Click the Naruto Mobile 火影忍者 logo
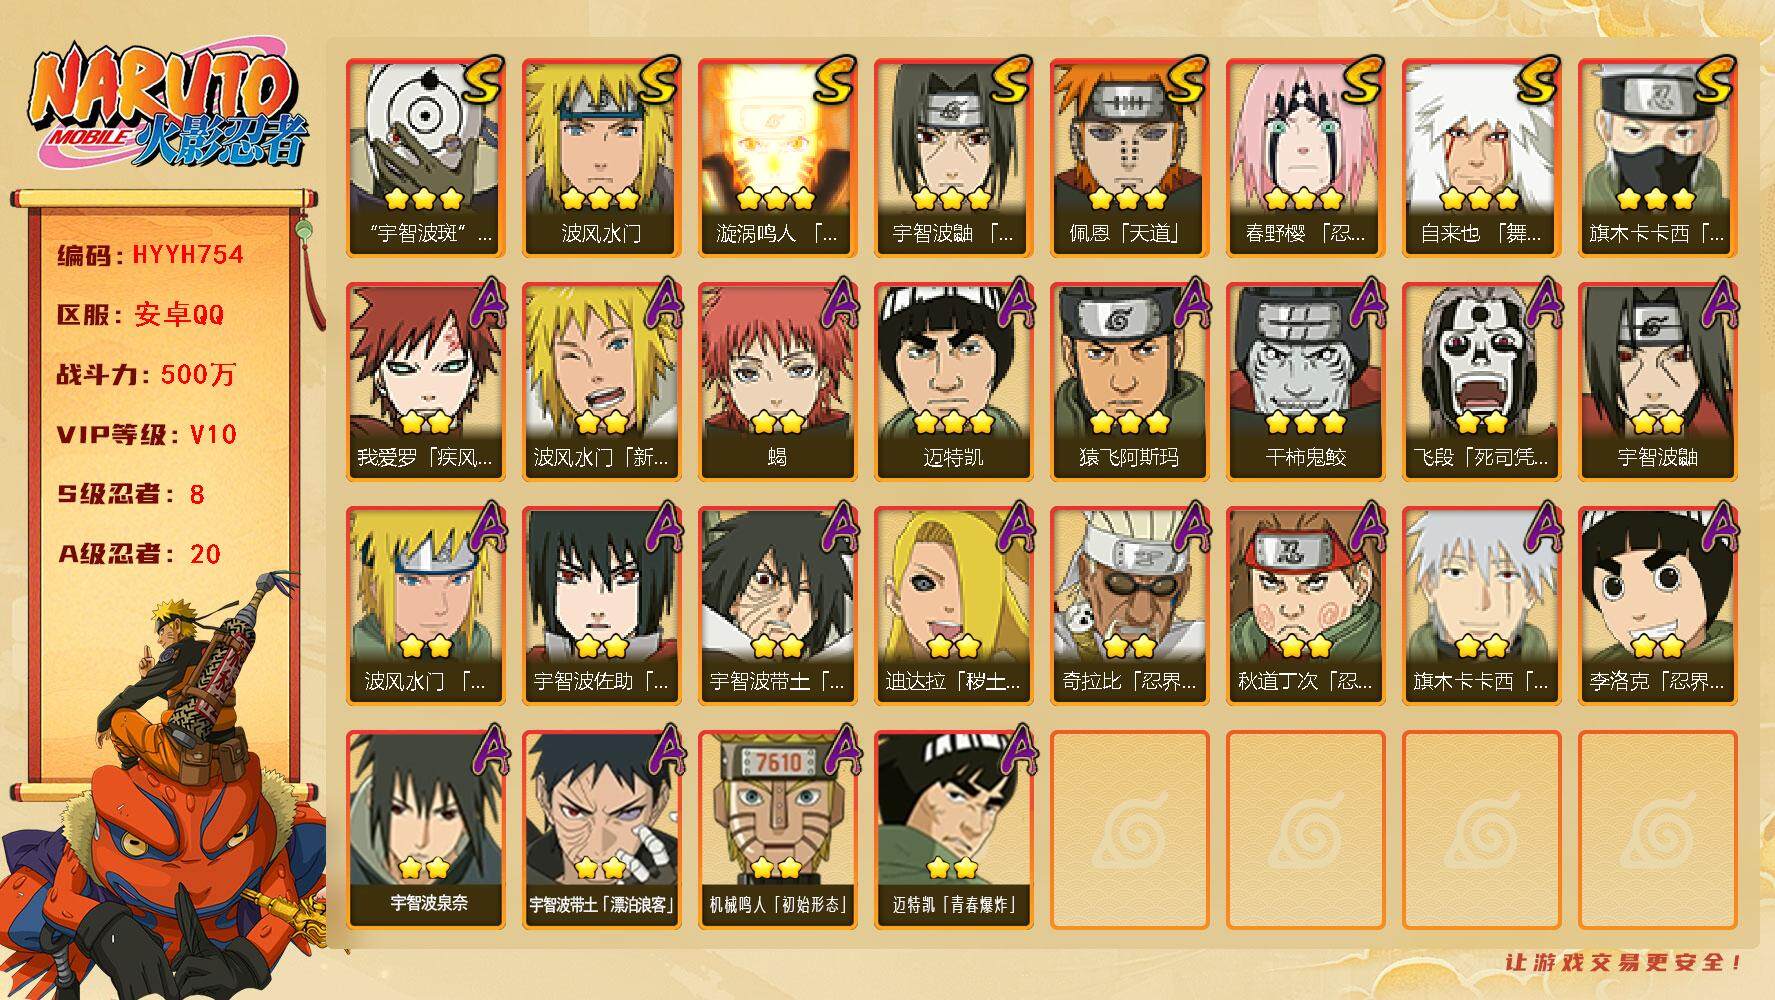The image size is (1775, 1000). [165, 107]
